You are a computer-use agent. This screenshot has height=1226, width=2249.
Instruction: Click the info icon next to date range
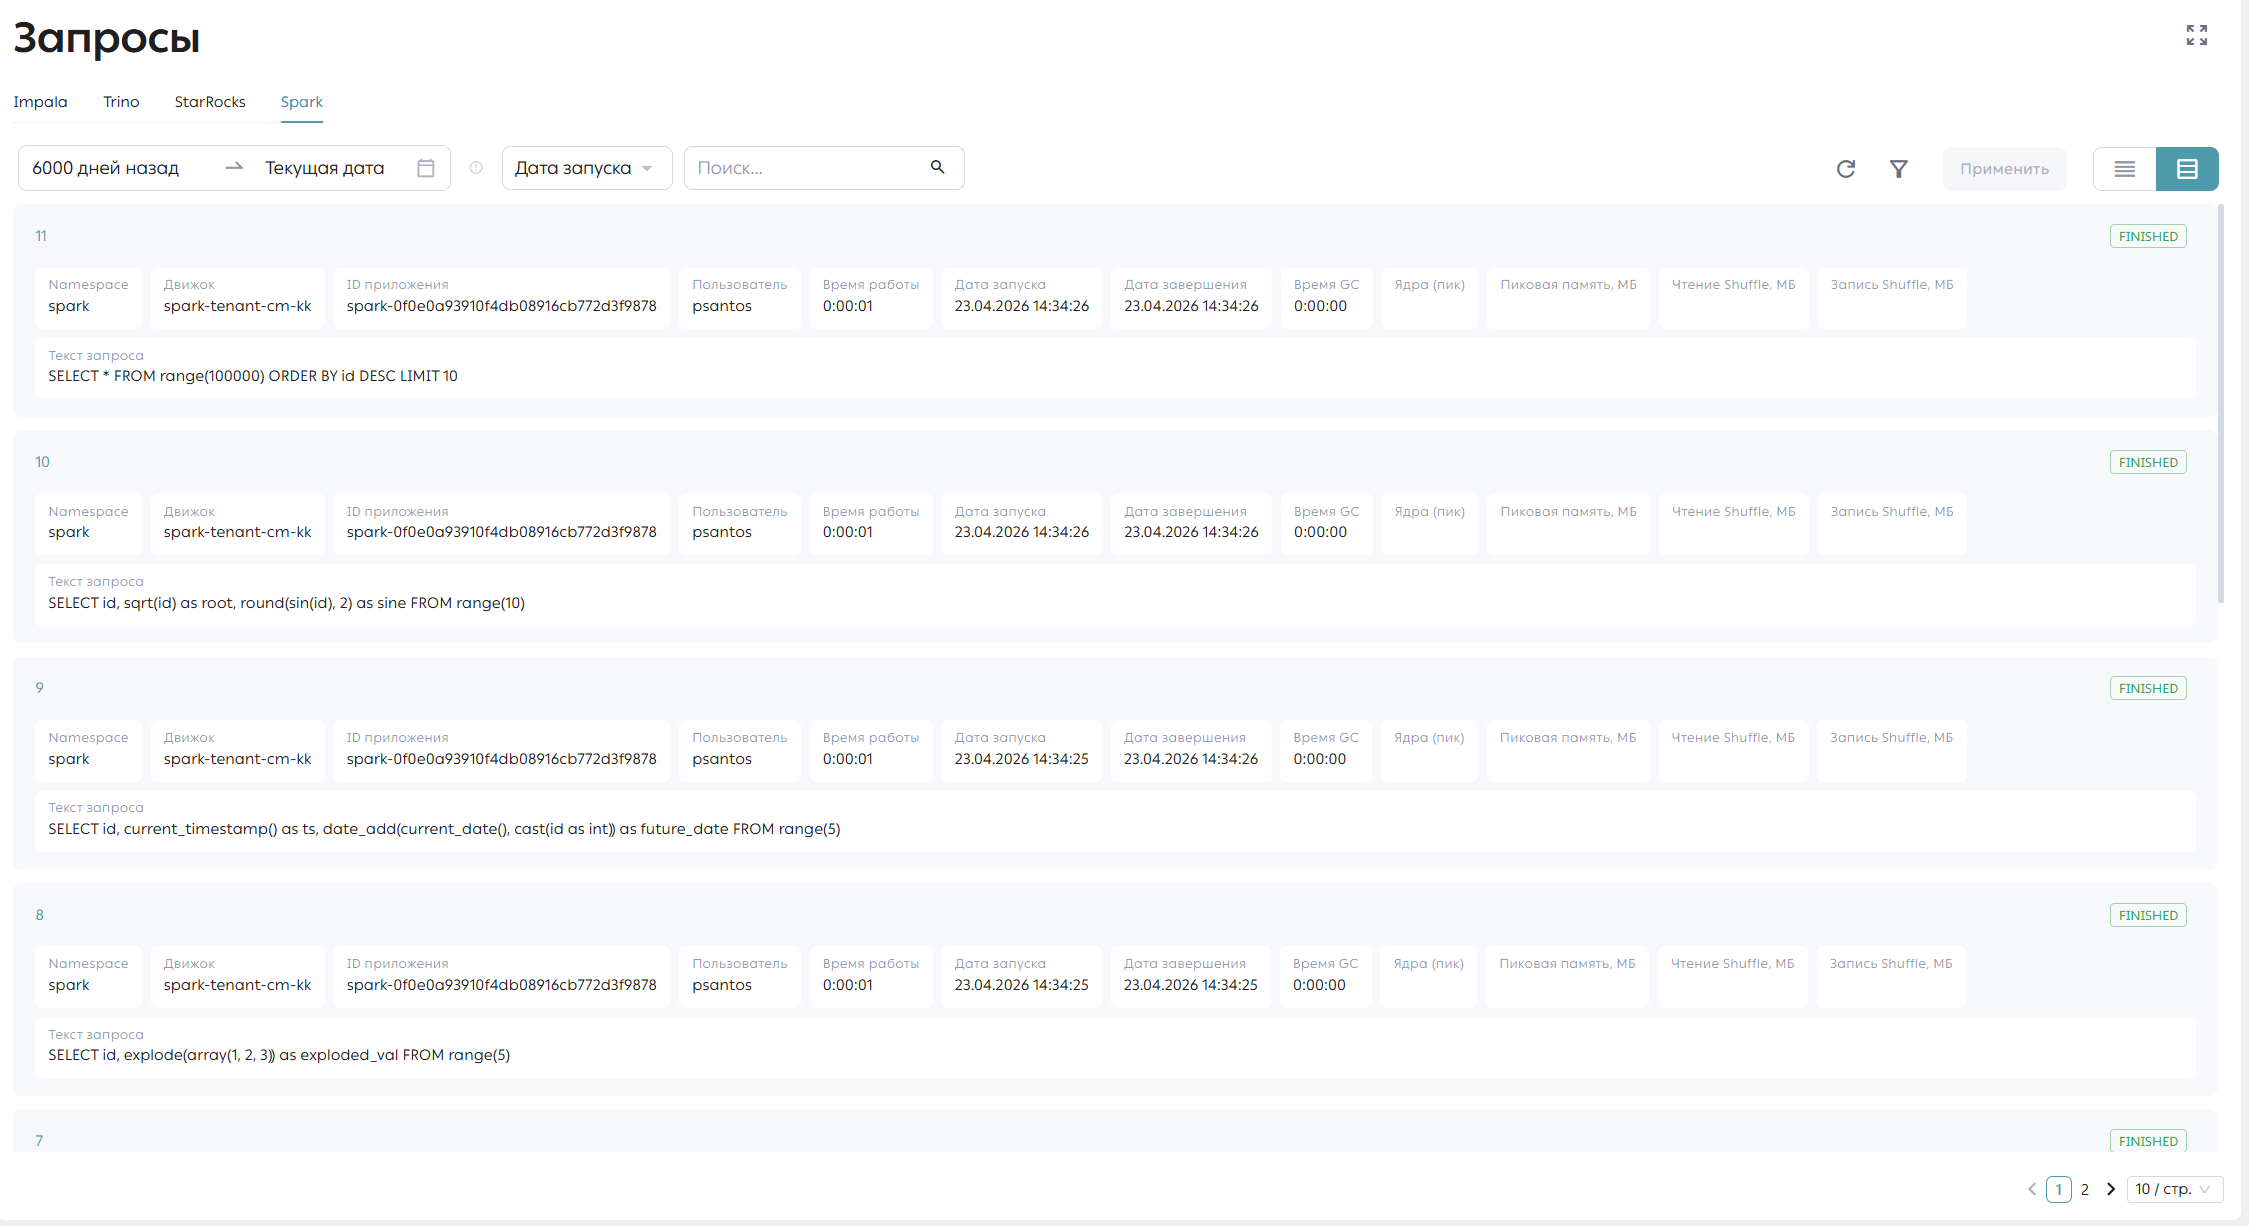pyautogui.click(x=476, y=168)
